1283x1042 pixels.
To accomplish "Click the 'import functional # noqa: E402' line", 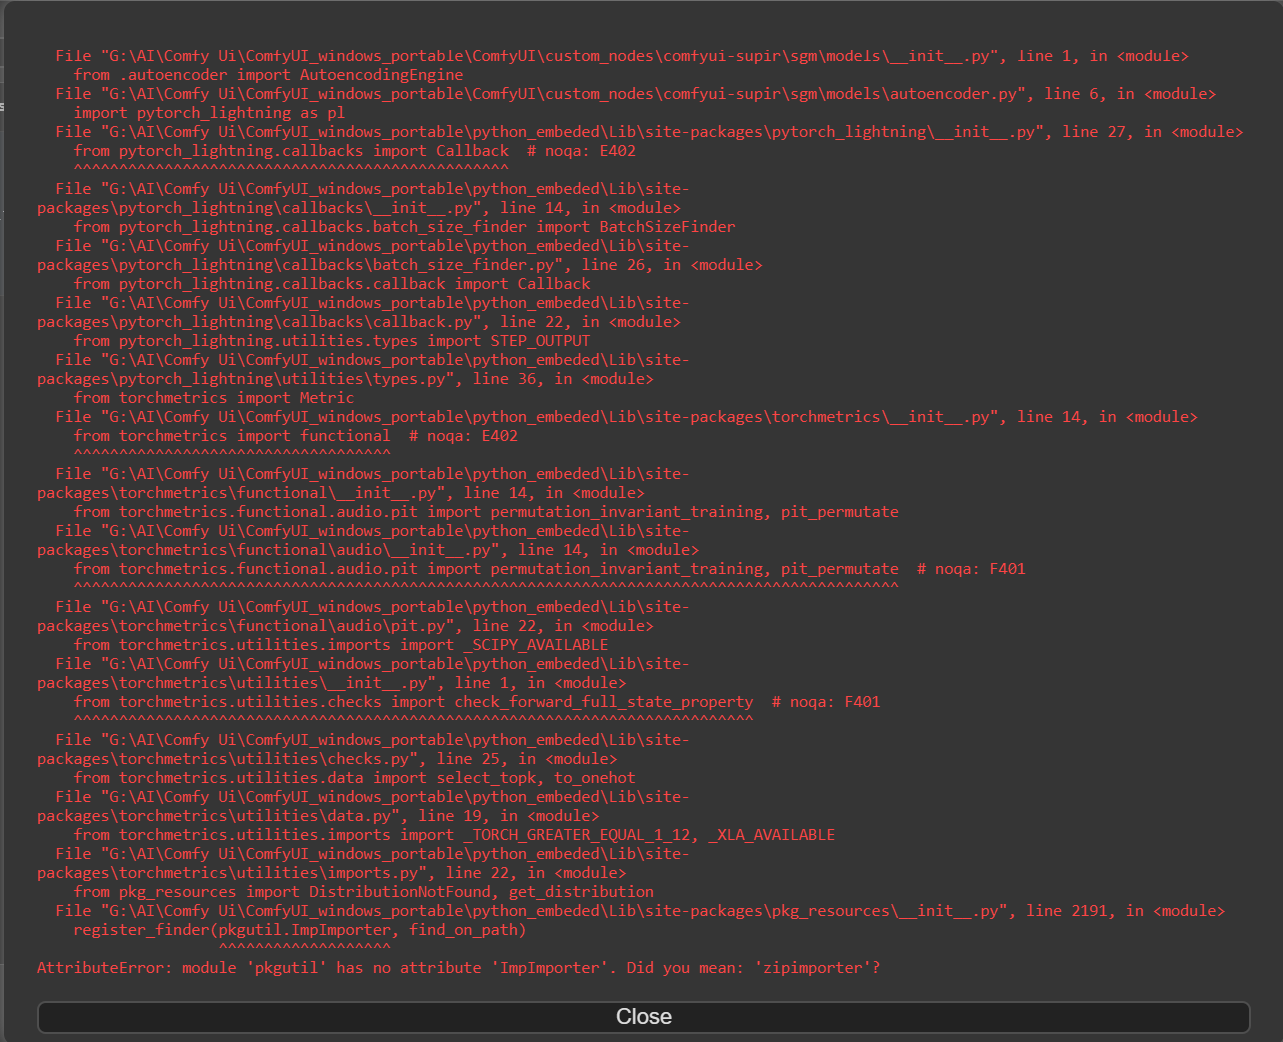I will click(295, 436).
